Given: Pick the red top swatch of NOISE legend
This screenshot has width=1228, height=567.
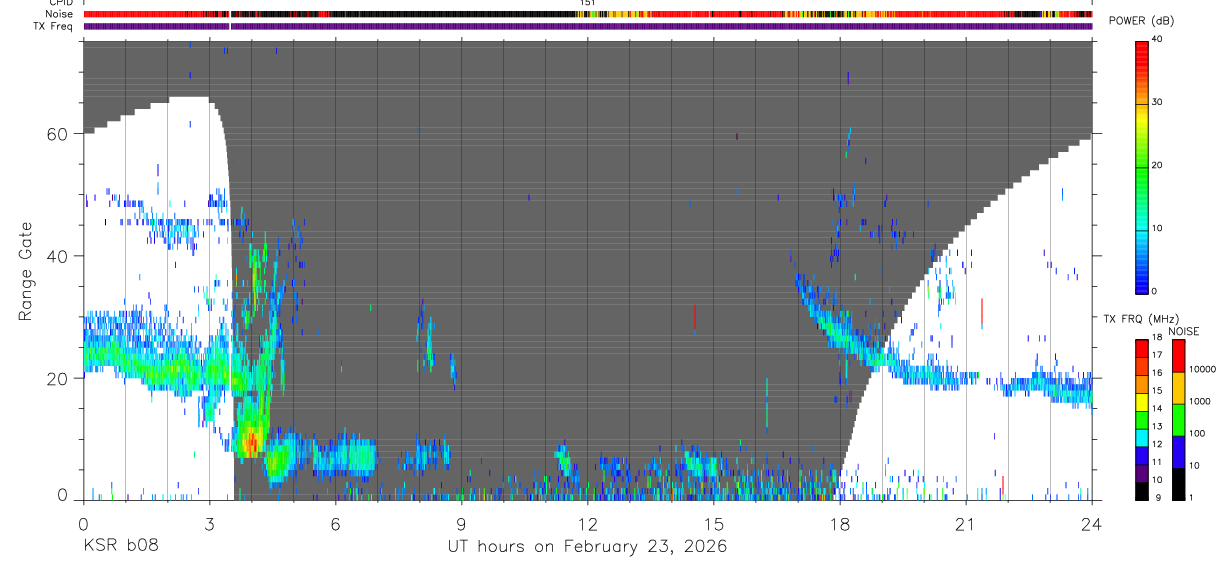Looking at the screenshot, I should tap(1178, 356).
